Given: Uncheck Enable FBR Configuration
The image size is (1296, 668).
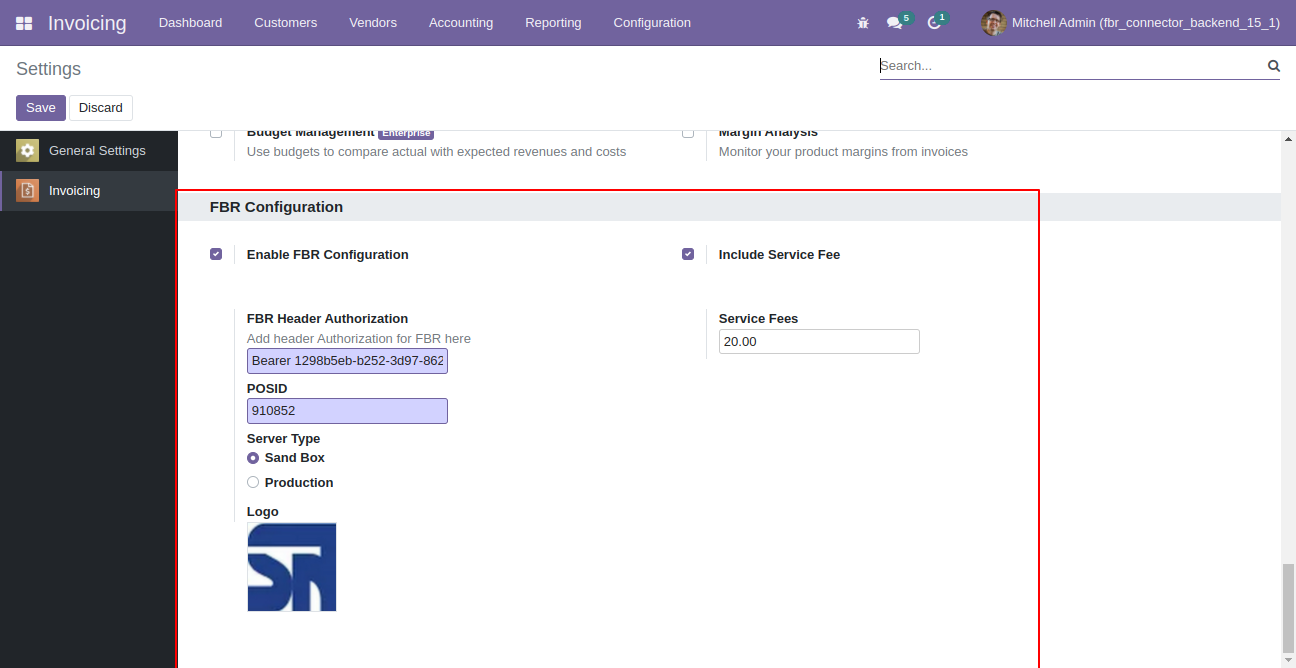Looking at the screenshot, I should tap(216, 254).
